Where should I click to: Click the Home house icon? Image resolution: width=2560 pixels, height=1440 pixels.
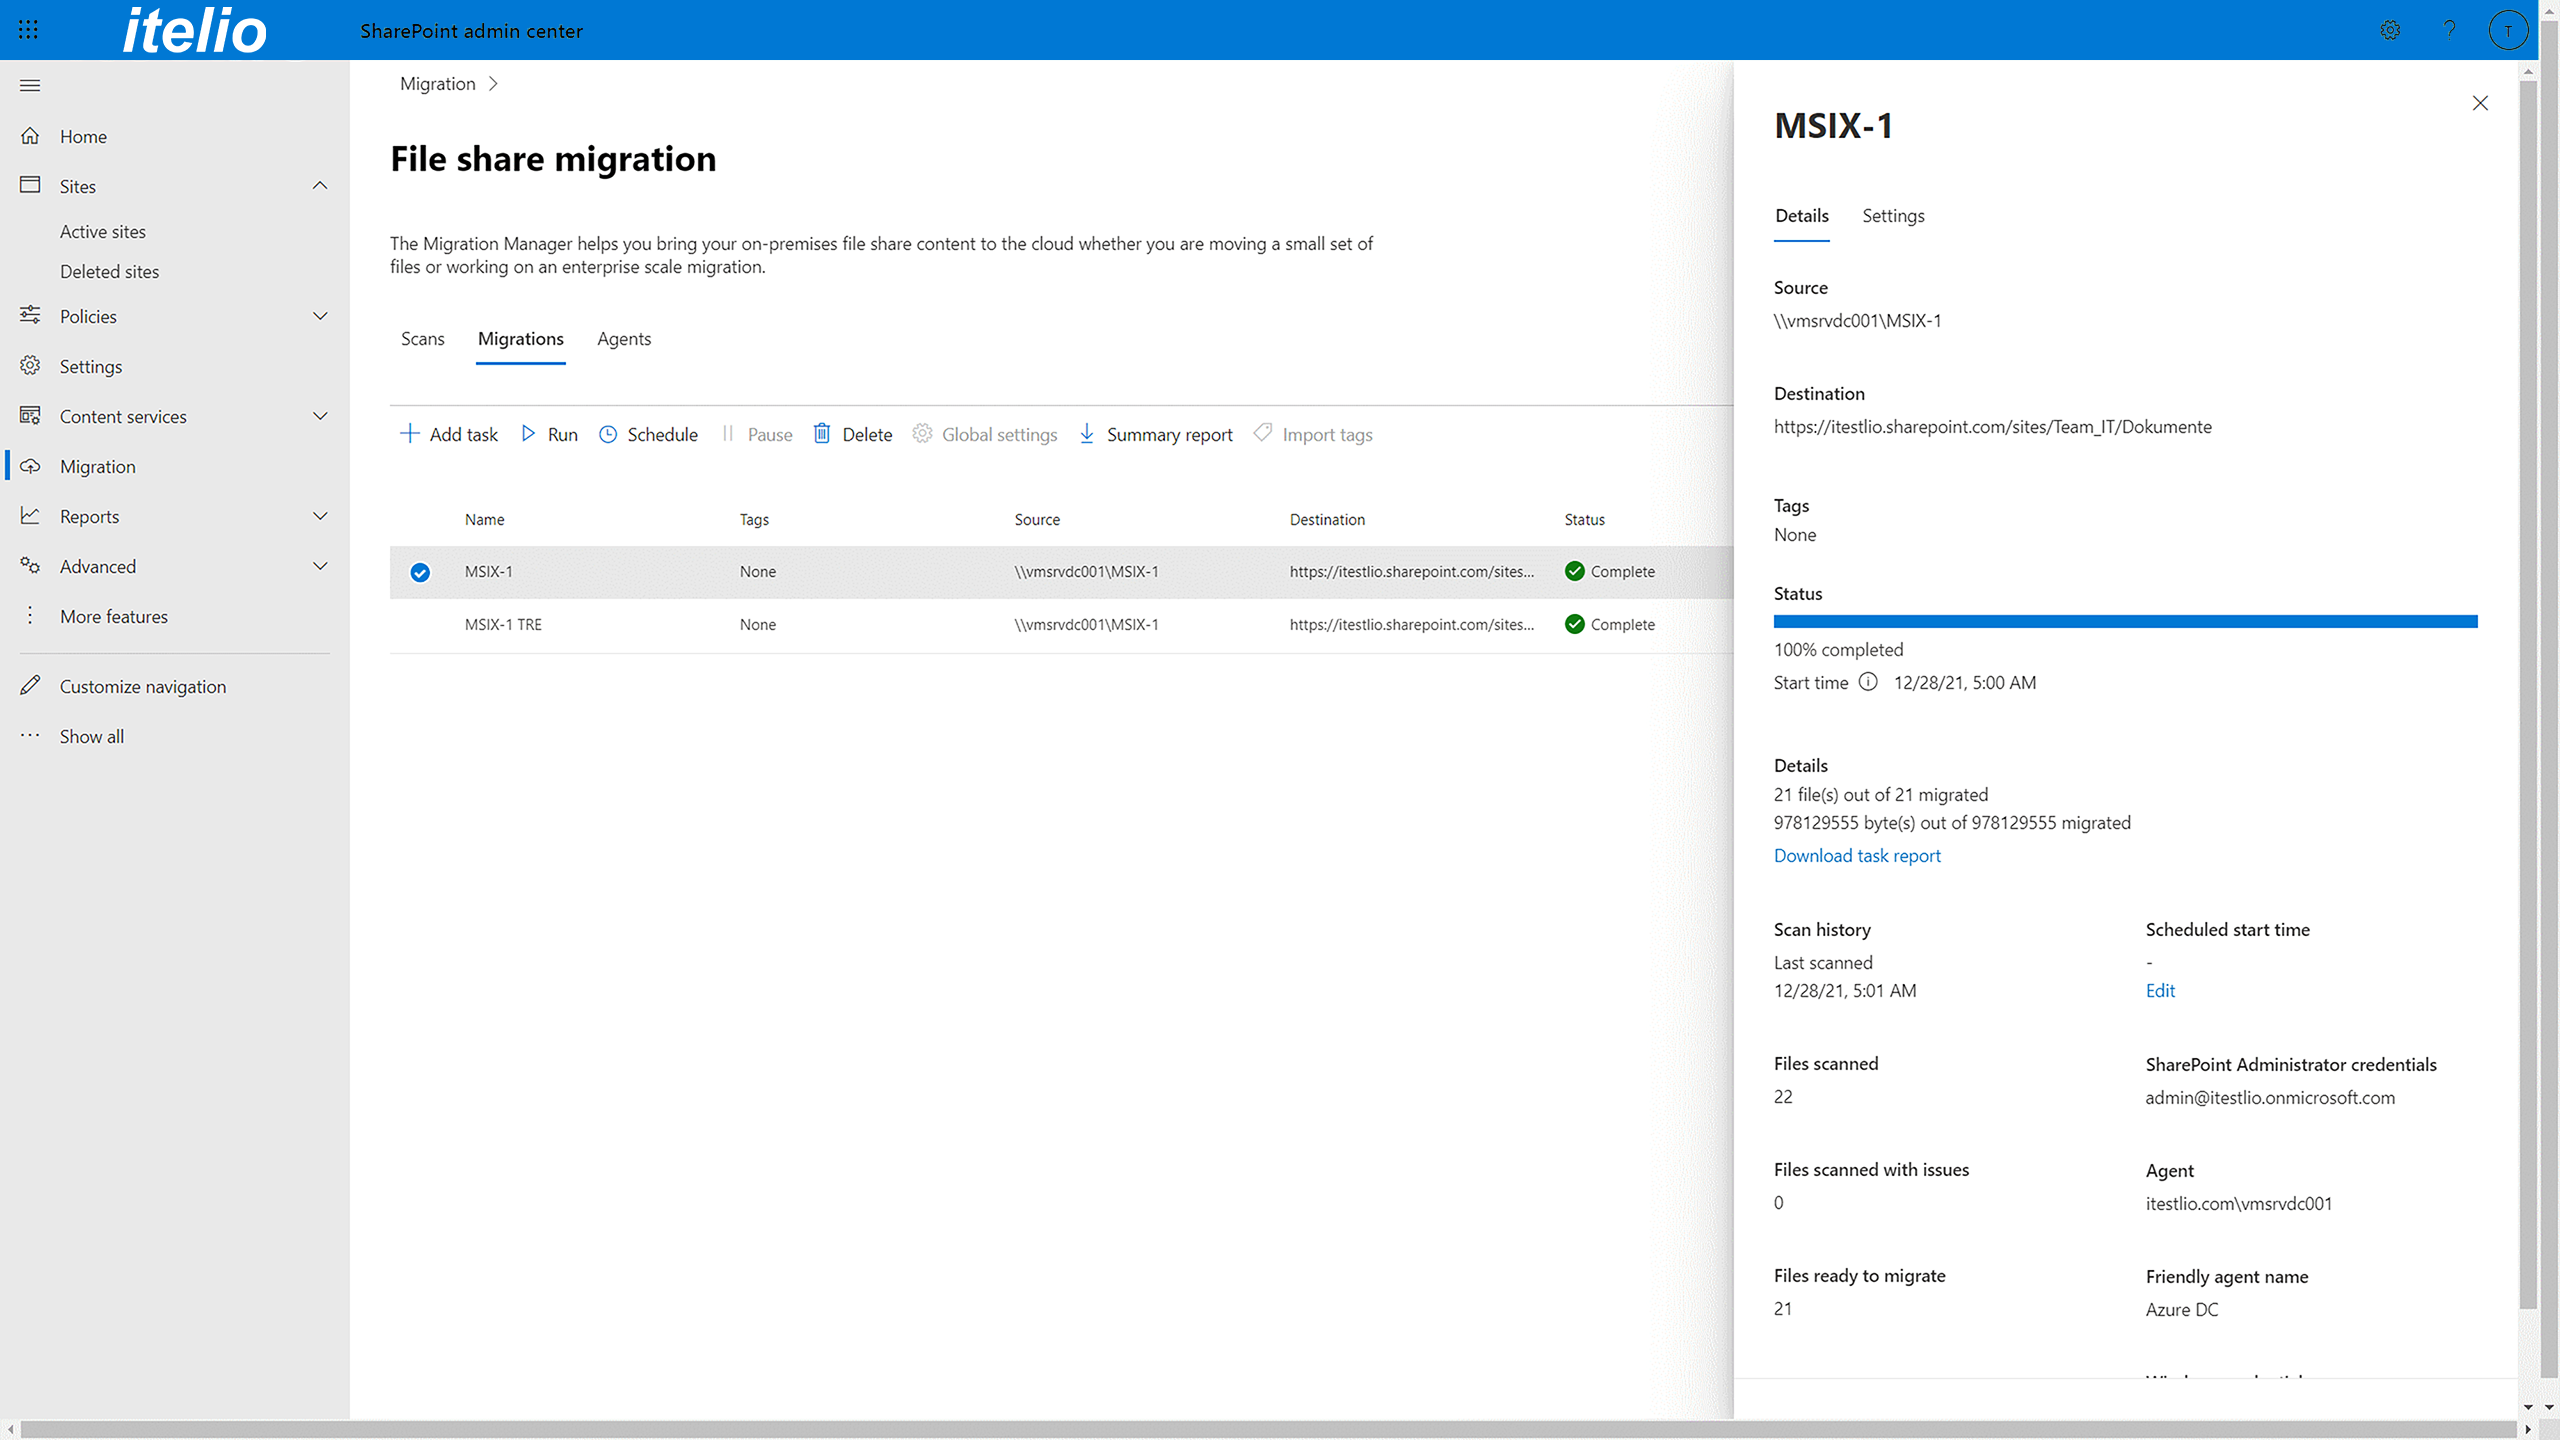31,135
